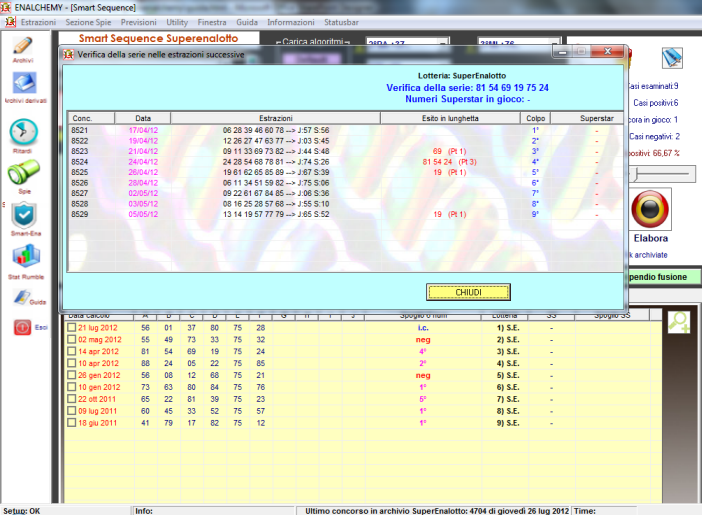Open the Informazioni menu
This screenshot has width=702, height=515.
click(x=291, y=22)
